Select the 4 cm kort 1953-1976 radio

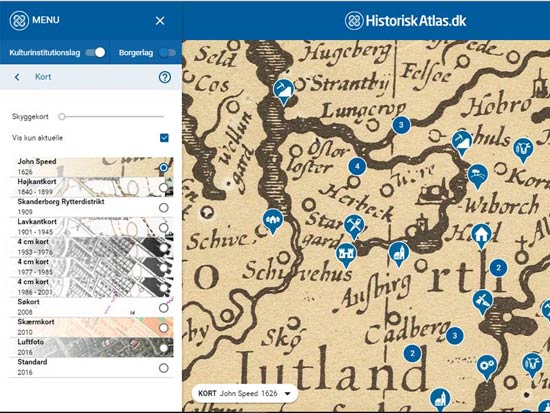click(x=163, y=248)
